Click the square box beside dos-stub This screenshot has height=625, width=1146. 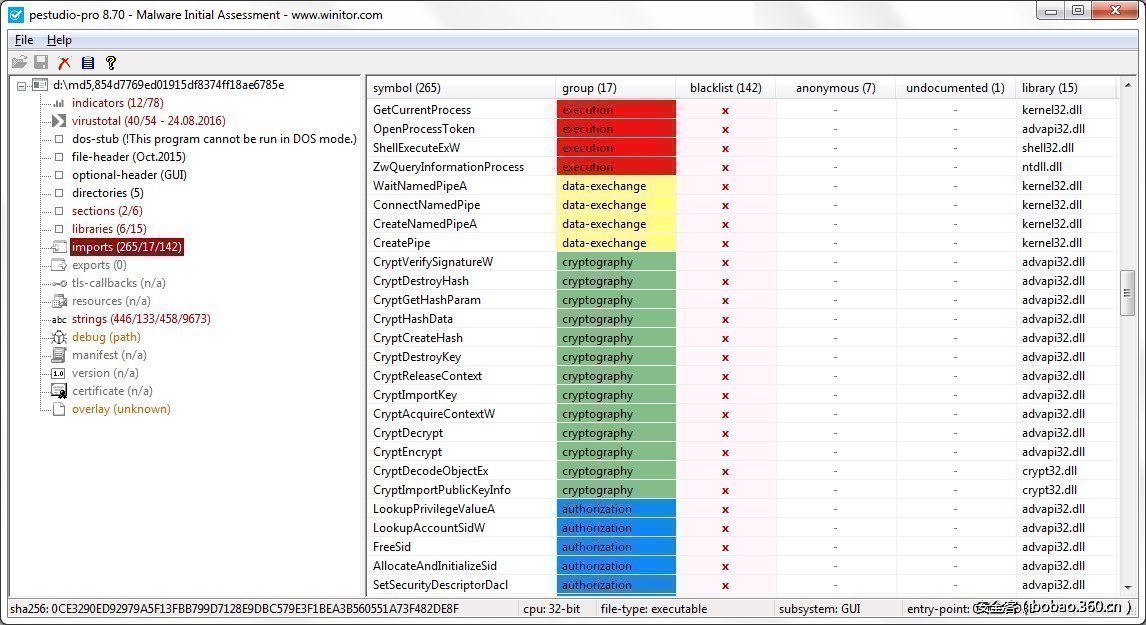(x=59, y=139)
